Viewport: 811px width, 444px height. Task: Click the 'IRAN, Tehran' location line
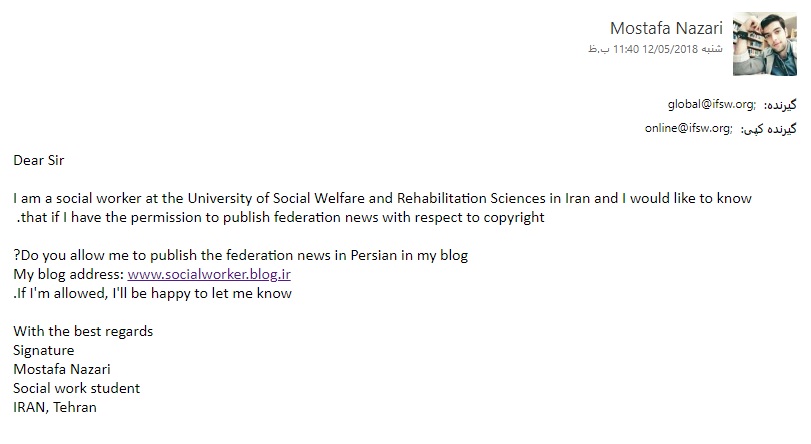(55, 407)
